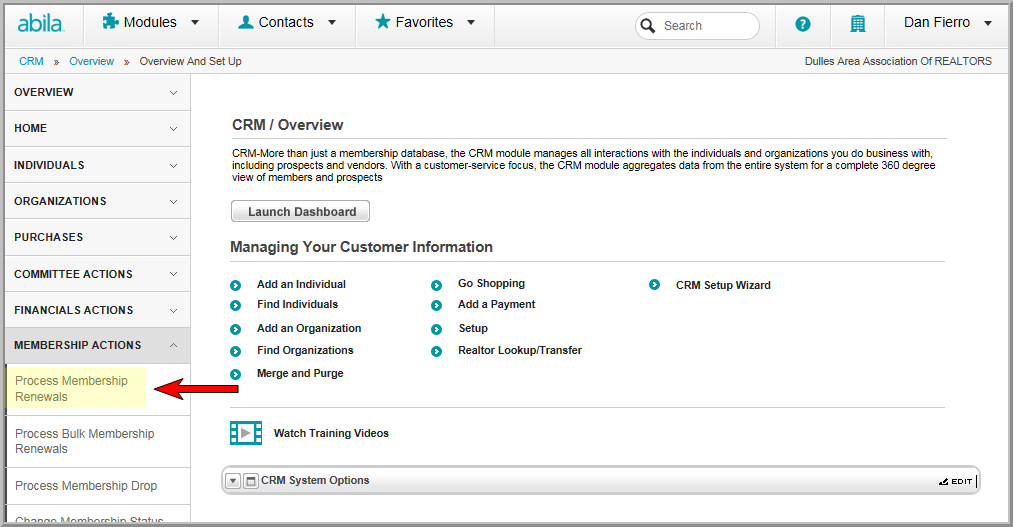Open the Go Shopping link
The image size is (1013, 527).
(x=492, y=284)
